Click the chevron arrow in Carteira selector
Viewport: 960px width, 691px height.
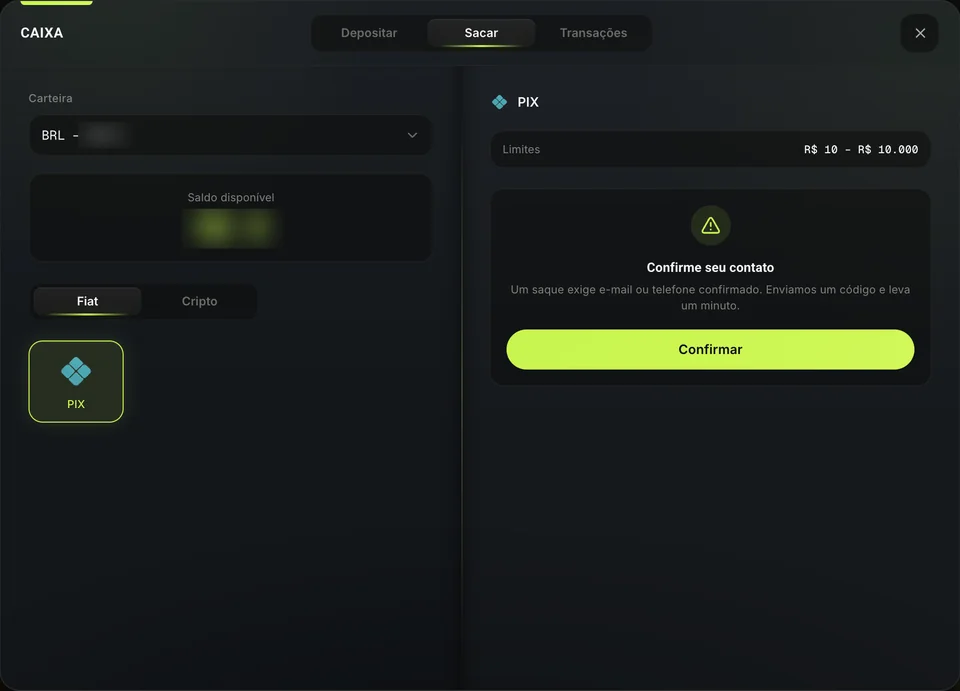412,135
